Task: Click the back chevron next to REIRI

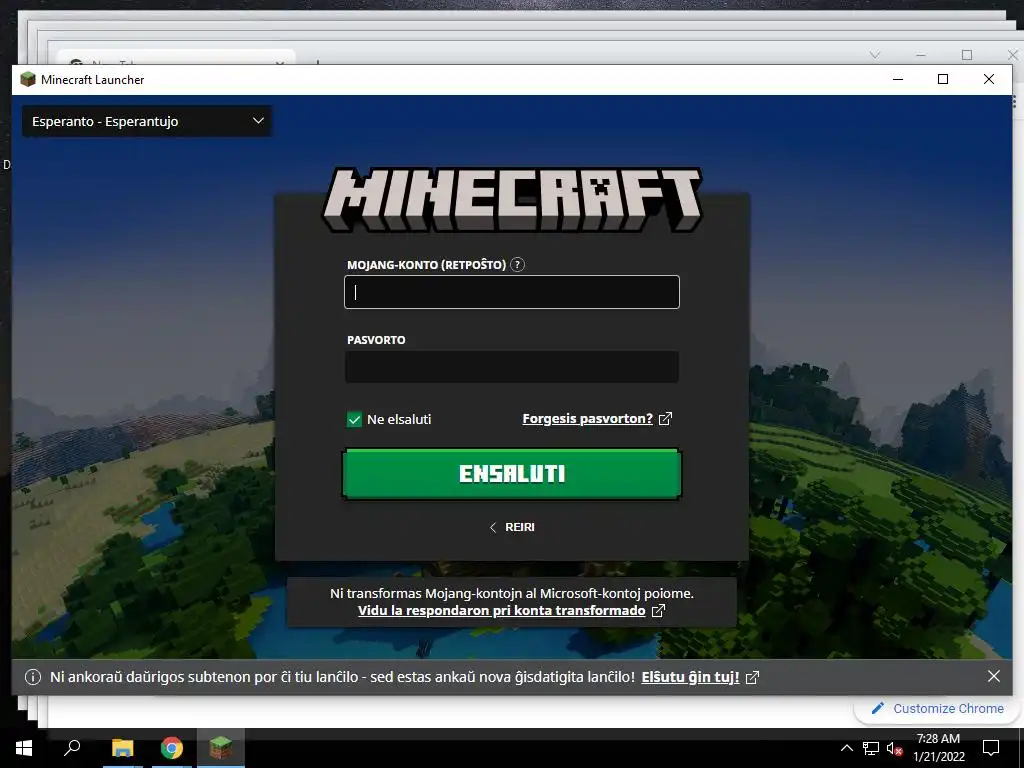Action: coord(493,527)
